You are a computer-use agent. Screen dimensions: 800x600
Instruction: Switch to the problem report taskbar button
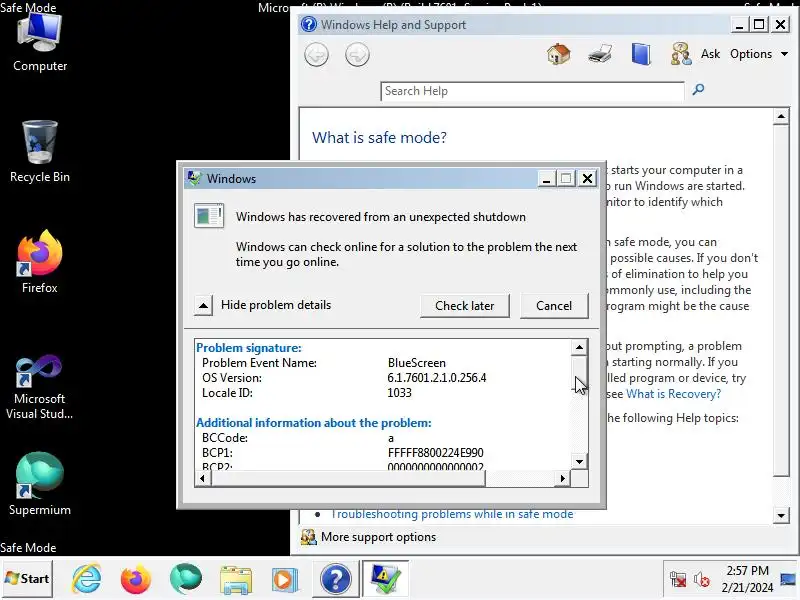click(x=386, y=579)
